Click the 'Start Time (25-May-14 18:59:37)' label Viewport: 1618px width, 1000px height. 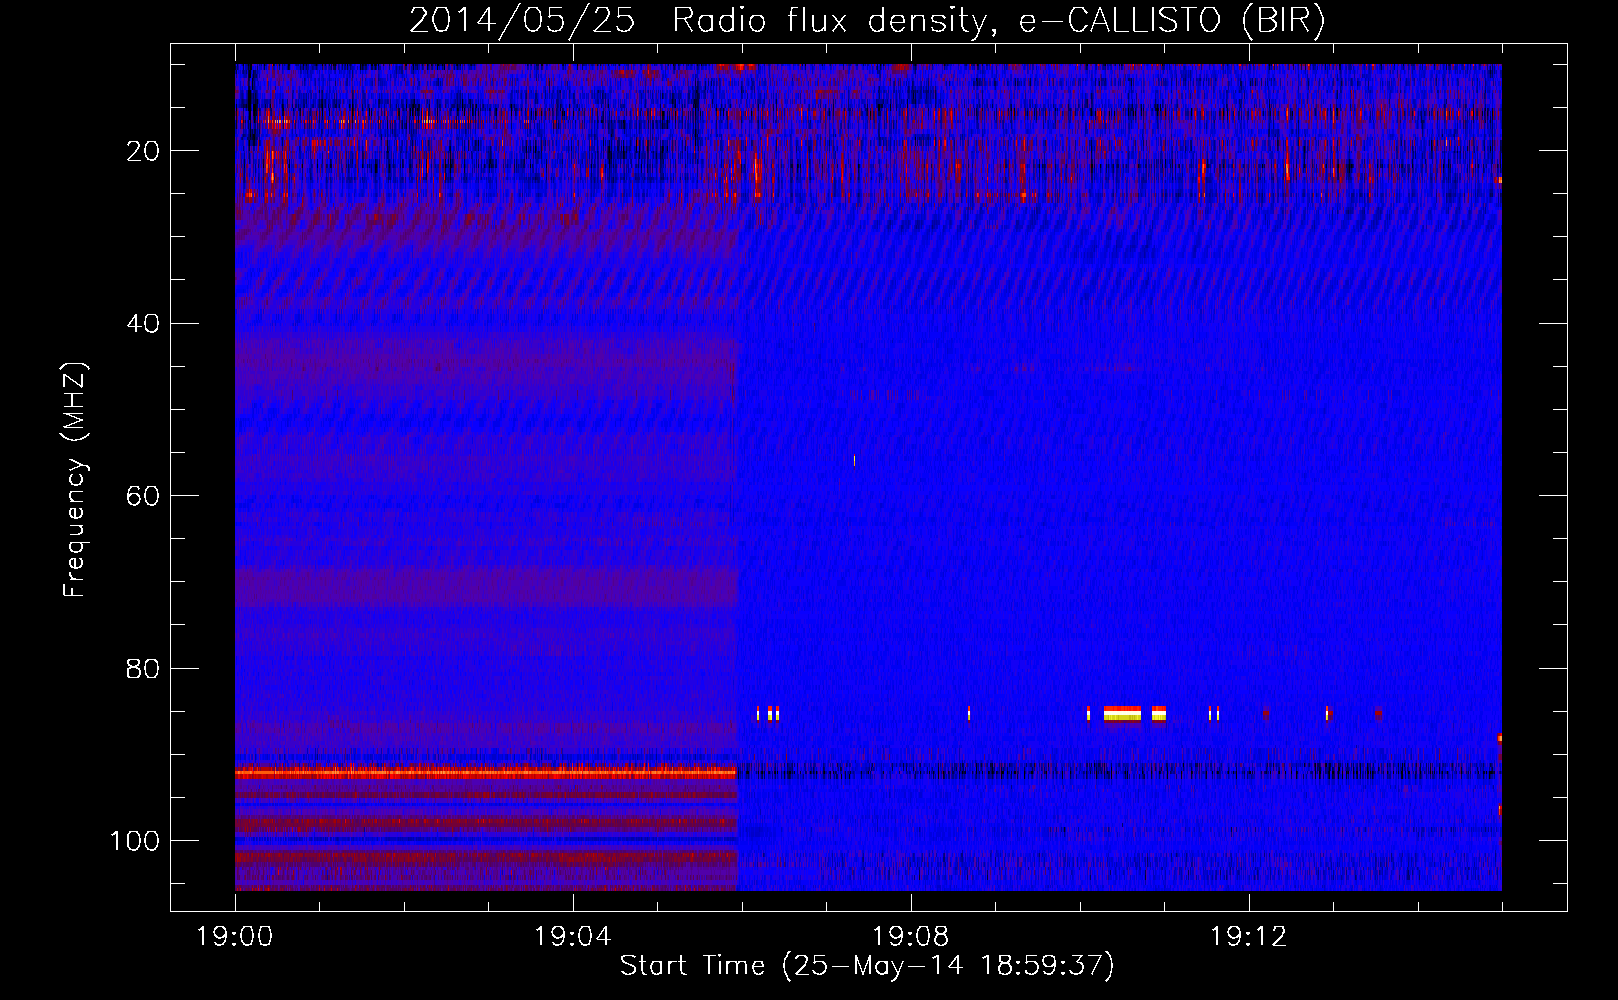(x=867, y=966)
